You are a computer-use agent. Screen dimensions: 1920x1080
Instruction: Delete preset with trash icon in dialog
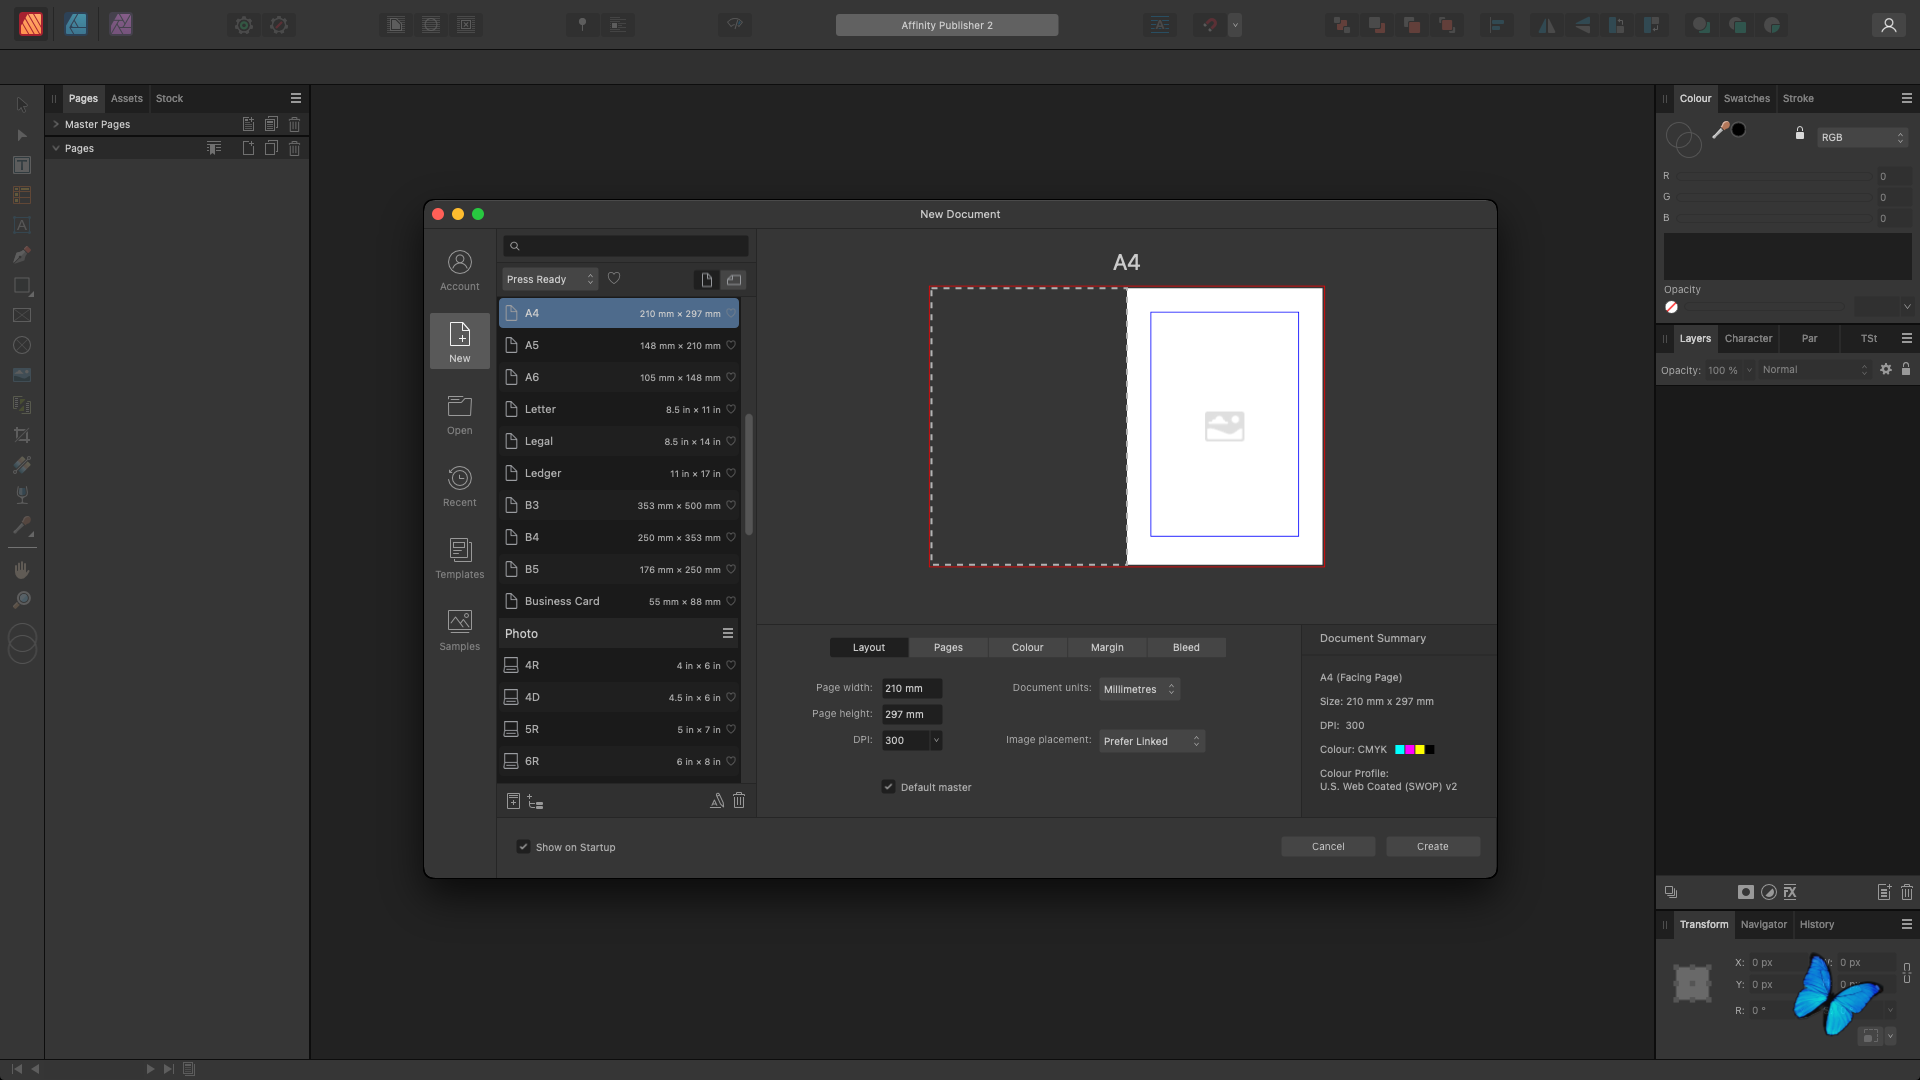click(739, 800)
